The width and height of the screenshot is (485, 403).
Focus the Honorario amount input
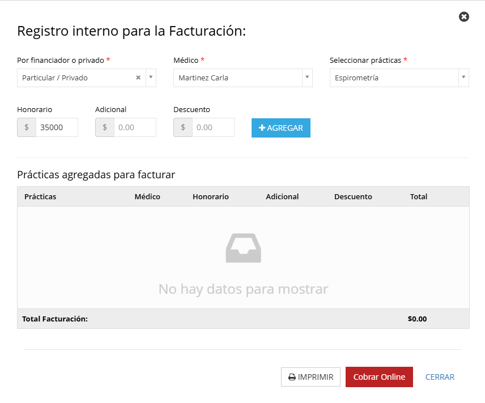(x=57, y=127)
